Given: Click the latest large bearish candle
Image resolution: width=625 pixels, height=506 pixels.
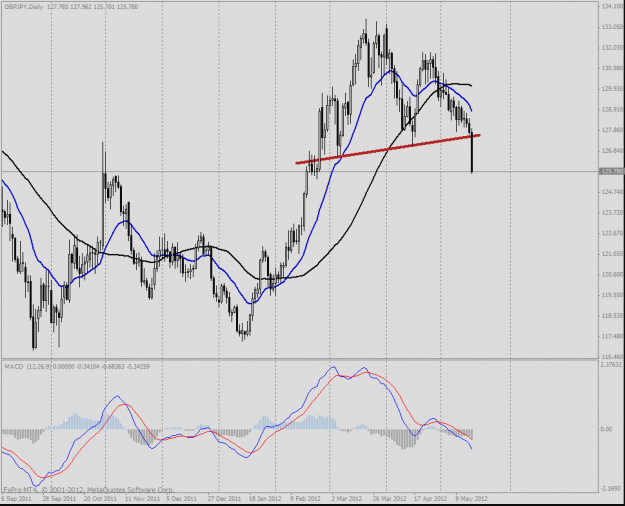Looking at the screenshot, I should pyautogui.click(x=472, y=153).
